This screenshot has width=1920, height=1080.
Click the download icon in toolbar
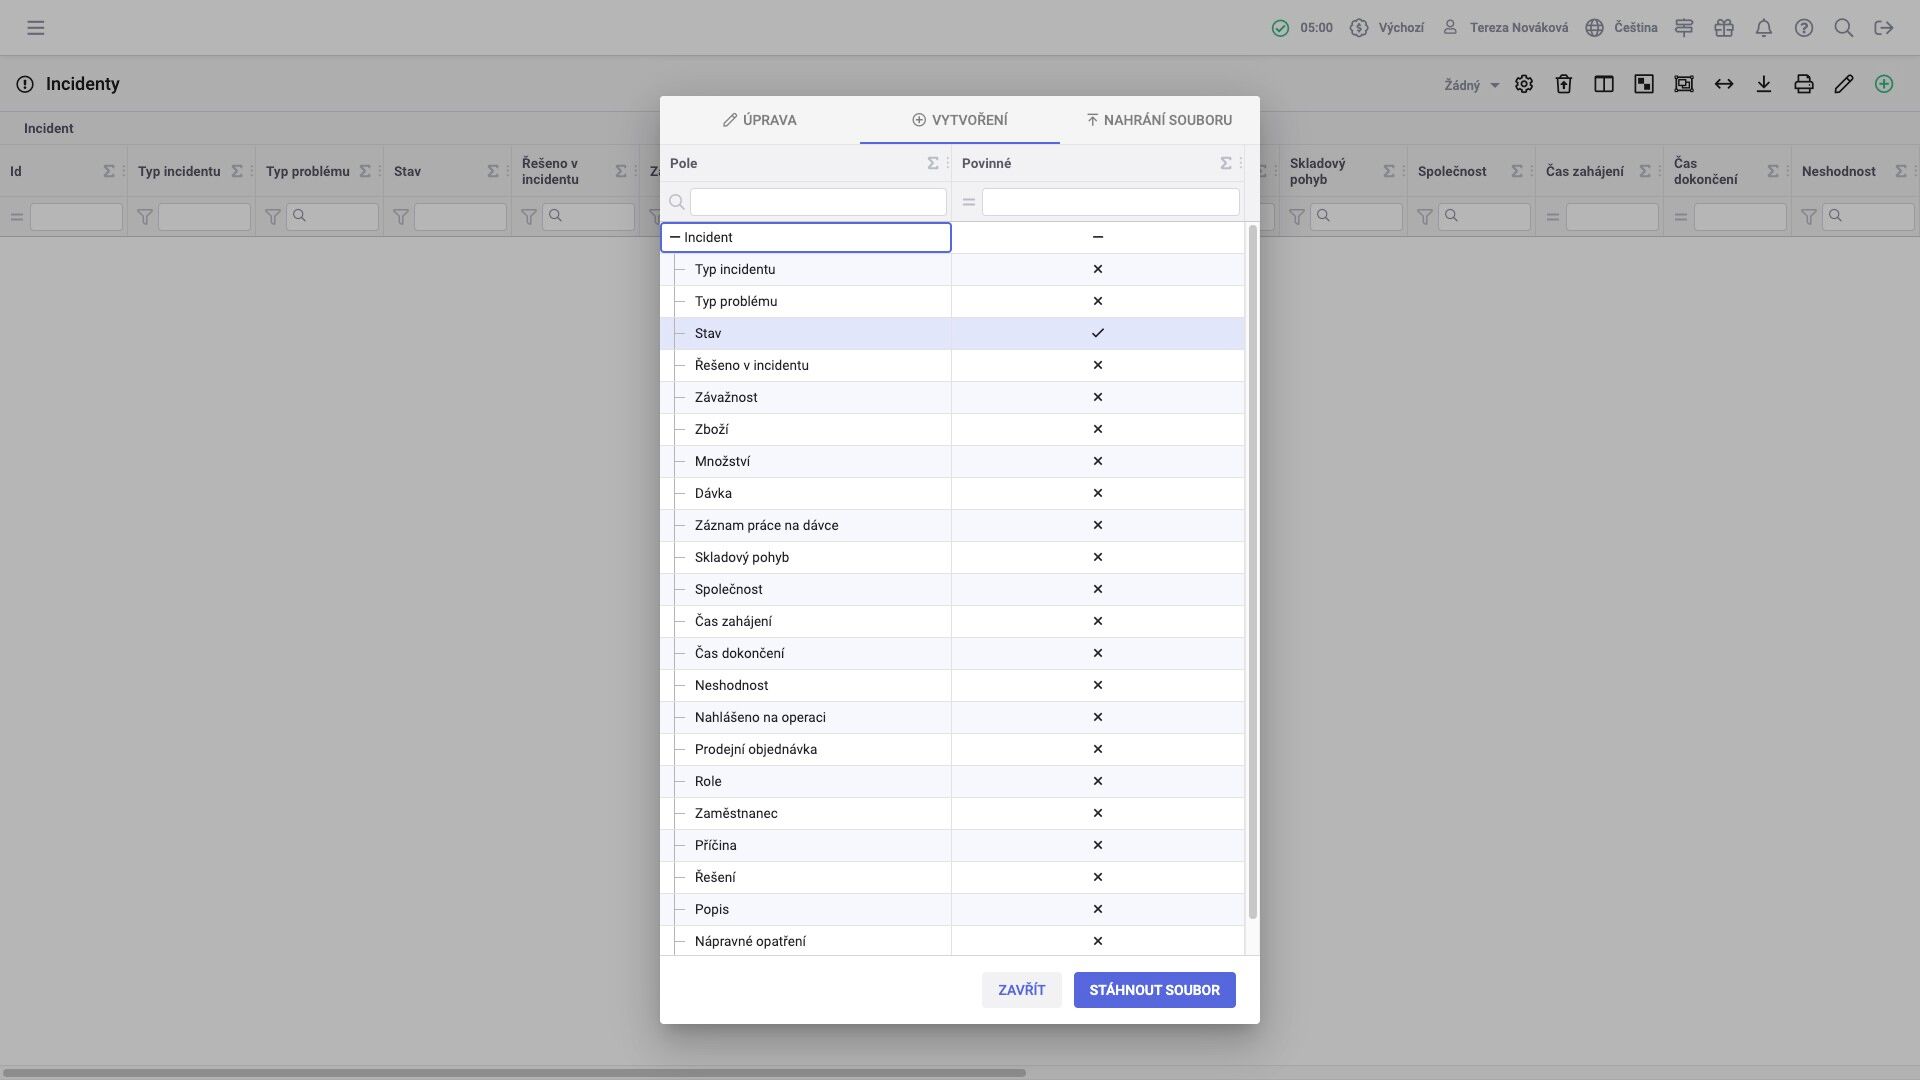pyautogui.click(x=1763, y=84)
